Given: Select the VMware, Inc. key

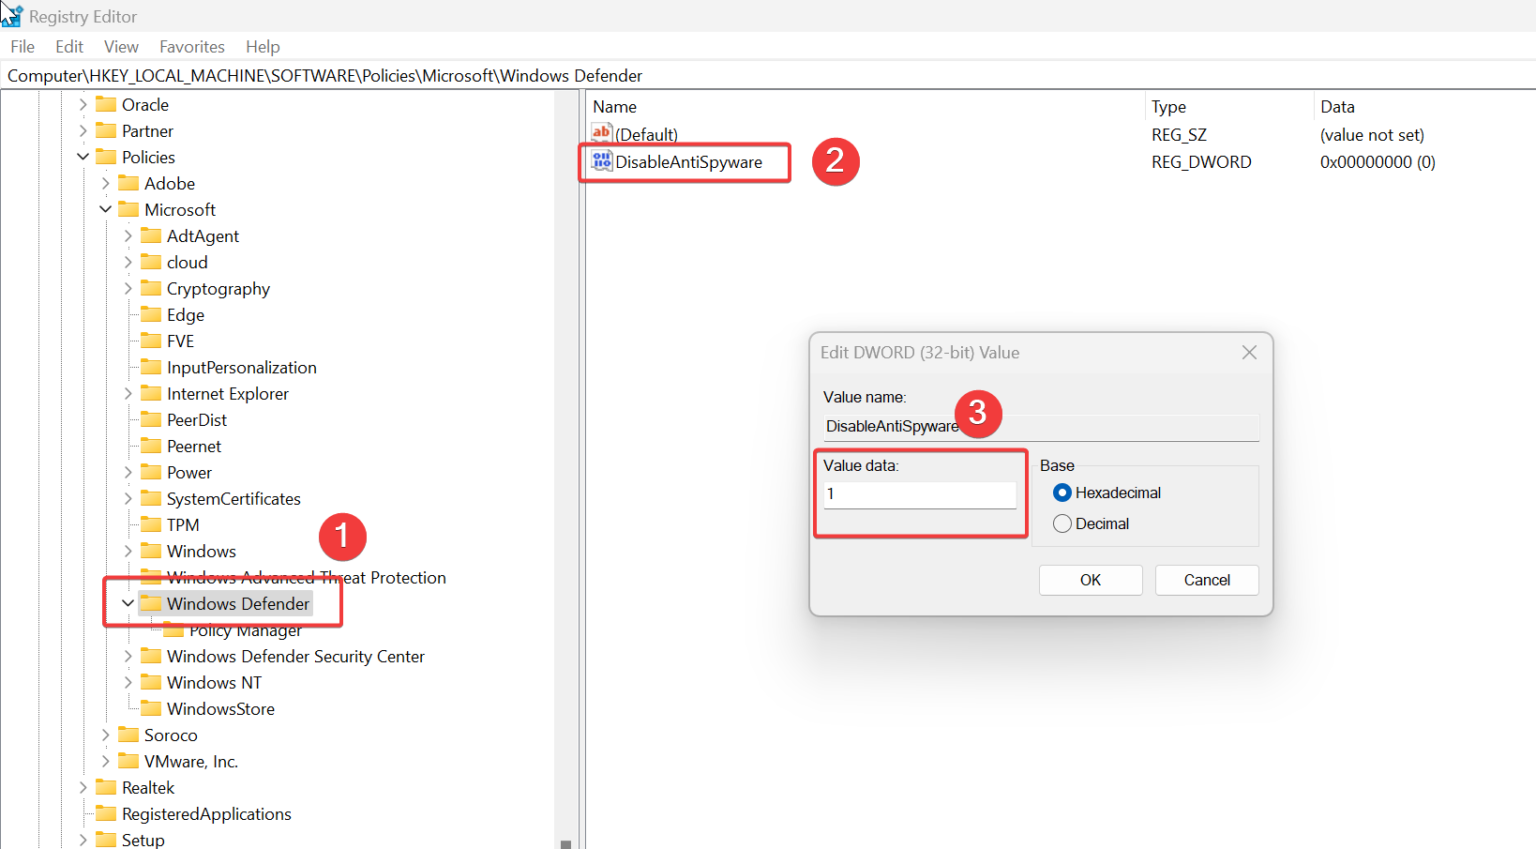Looking at the screenshot, I should pos(191,761).
